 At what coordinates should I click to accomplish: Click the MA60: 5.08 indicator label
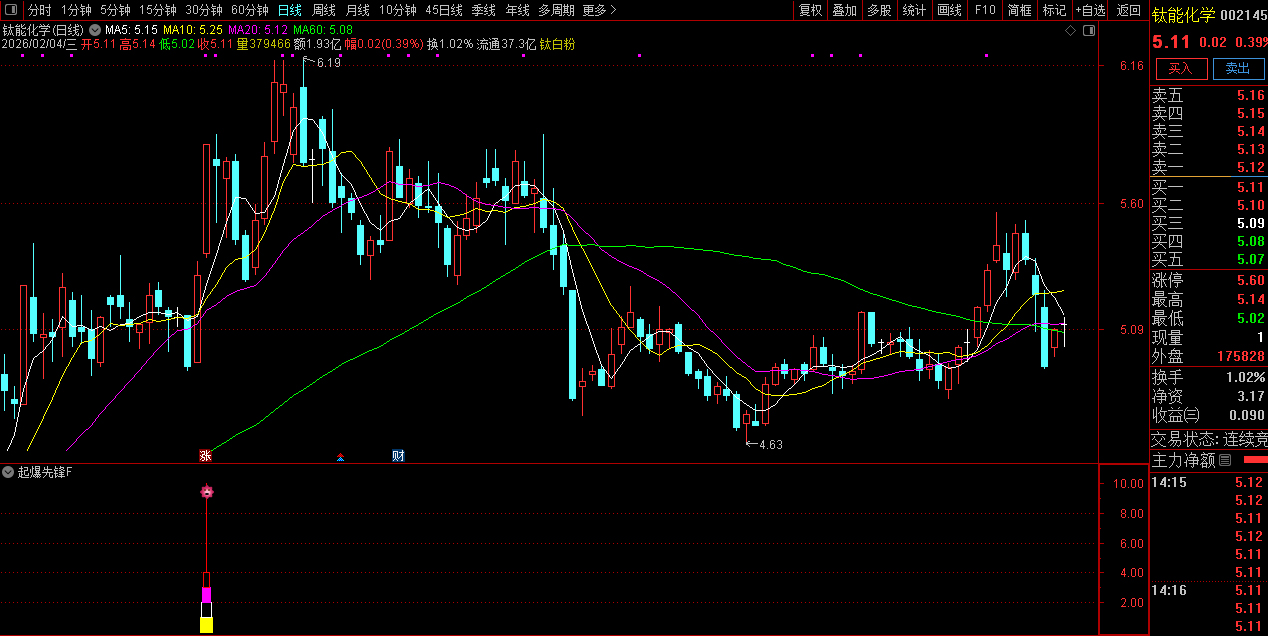[322, 30]
